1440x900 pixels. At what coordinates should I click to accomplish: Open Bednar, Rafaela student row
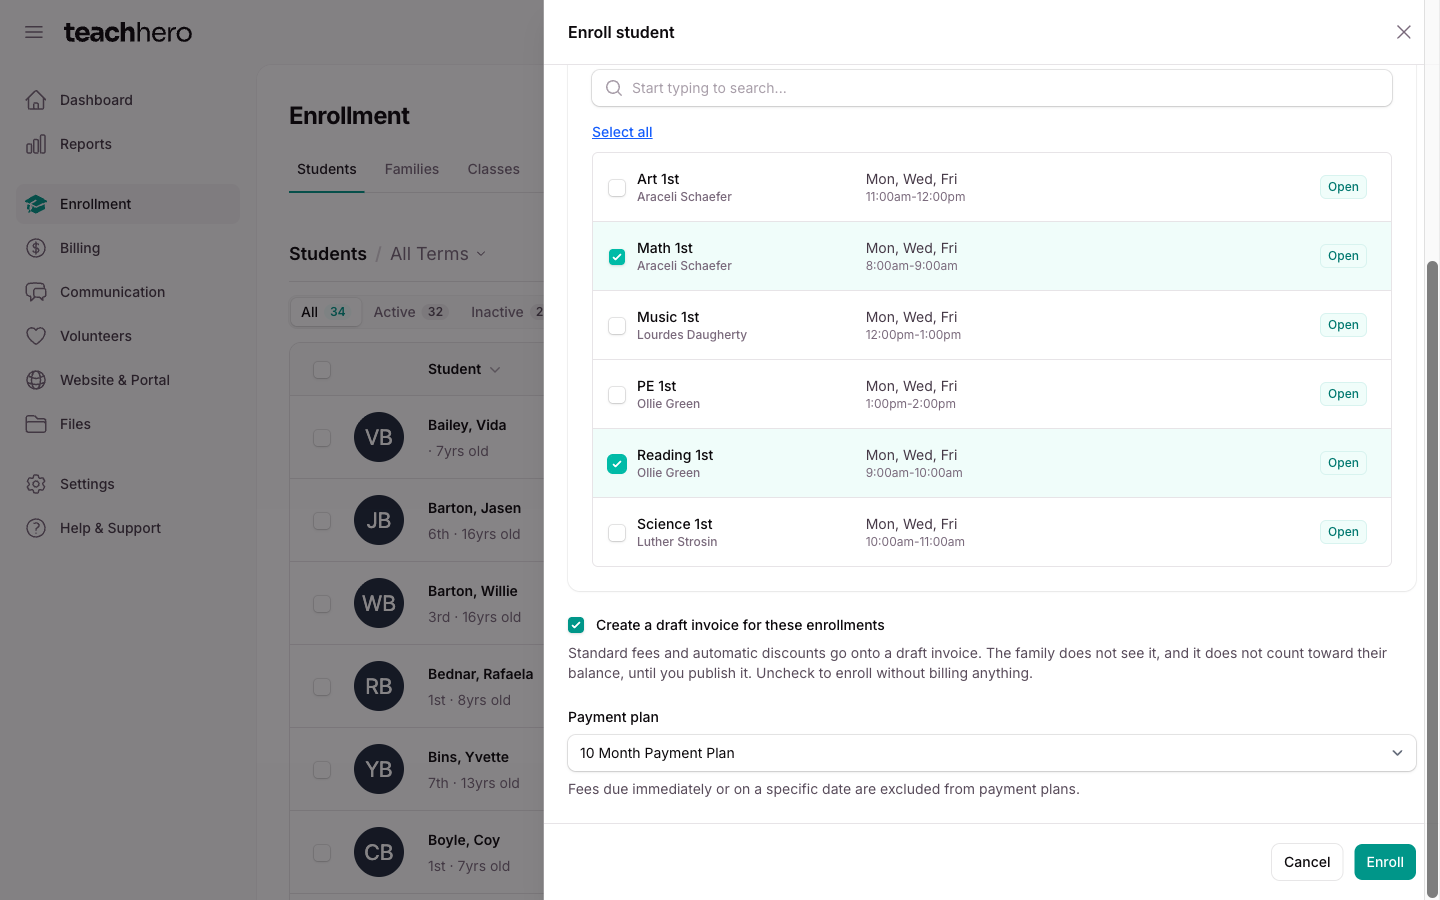[417, 686]
